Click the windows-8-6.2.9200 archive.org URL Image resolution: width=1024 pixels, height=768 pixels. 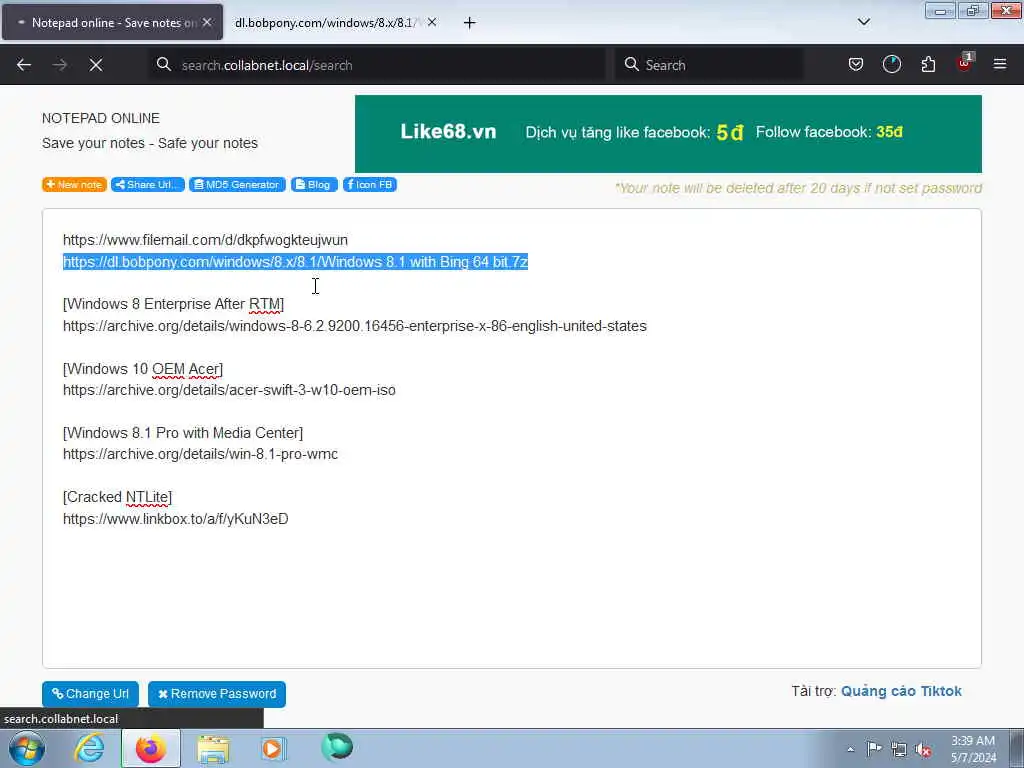(355, 326)
